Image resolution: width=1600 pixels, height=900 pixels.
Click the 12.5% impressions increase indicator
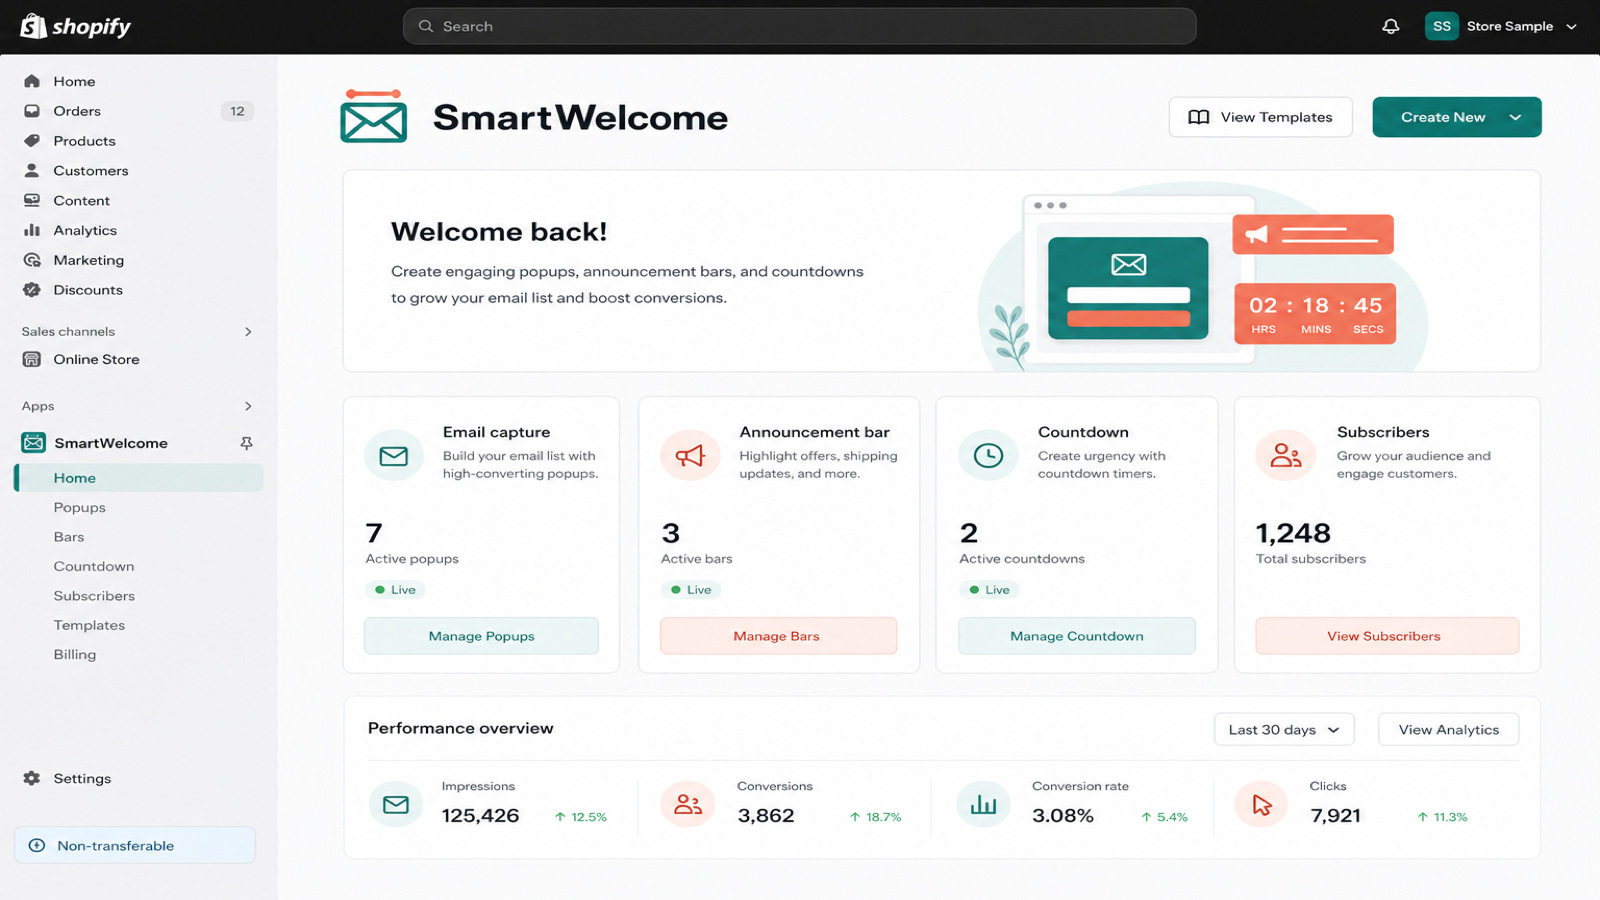pos(581,817)
